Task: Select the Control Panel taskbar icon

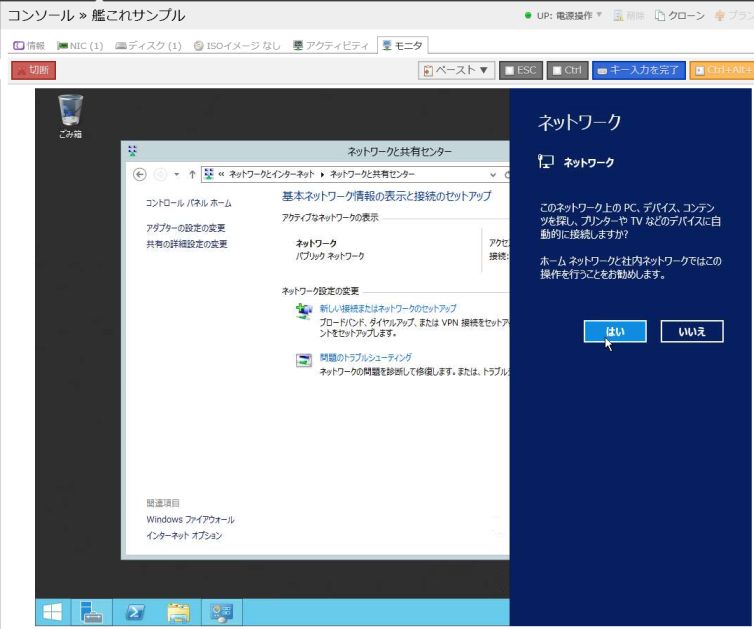Action: [221, 612]
